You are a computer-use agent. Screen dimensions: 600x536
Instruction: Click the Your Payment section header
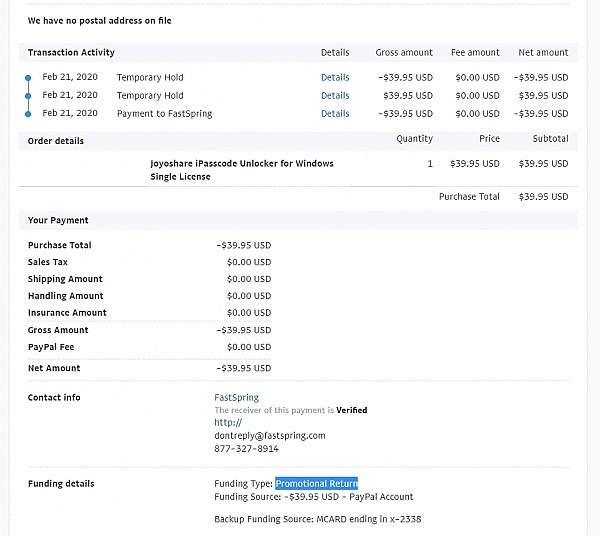point(58,220)
